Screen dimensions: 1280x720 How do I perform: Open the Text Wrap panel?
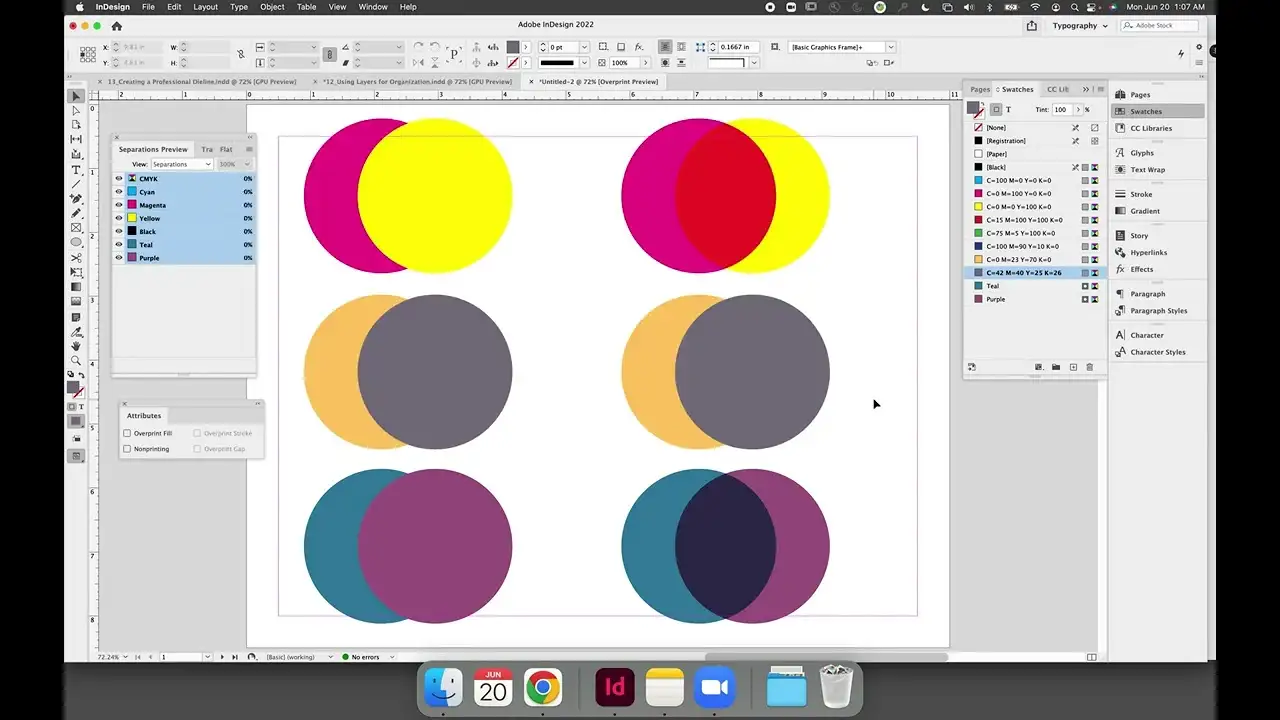(x=1147, y=170)
